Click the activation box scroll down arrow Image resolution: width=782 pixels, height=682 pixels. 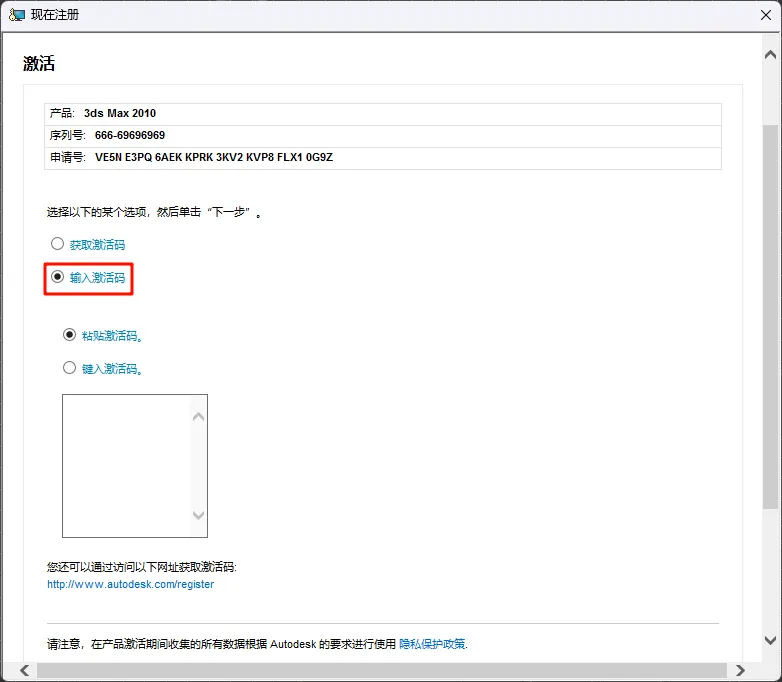pos(198,515)
